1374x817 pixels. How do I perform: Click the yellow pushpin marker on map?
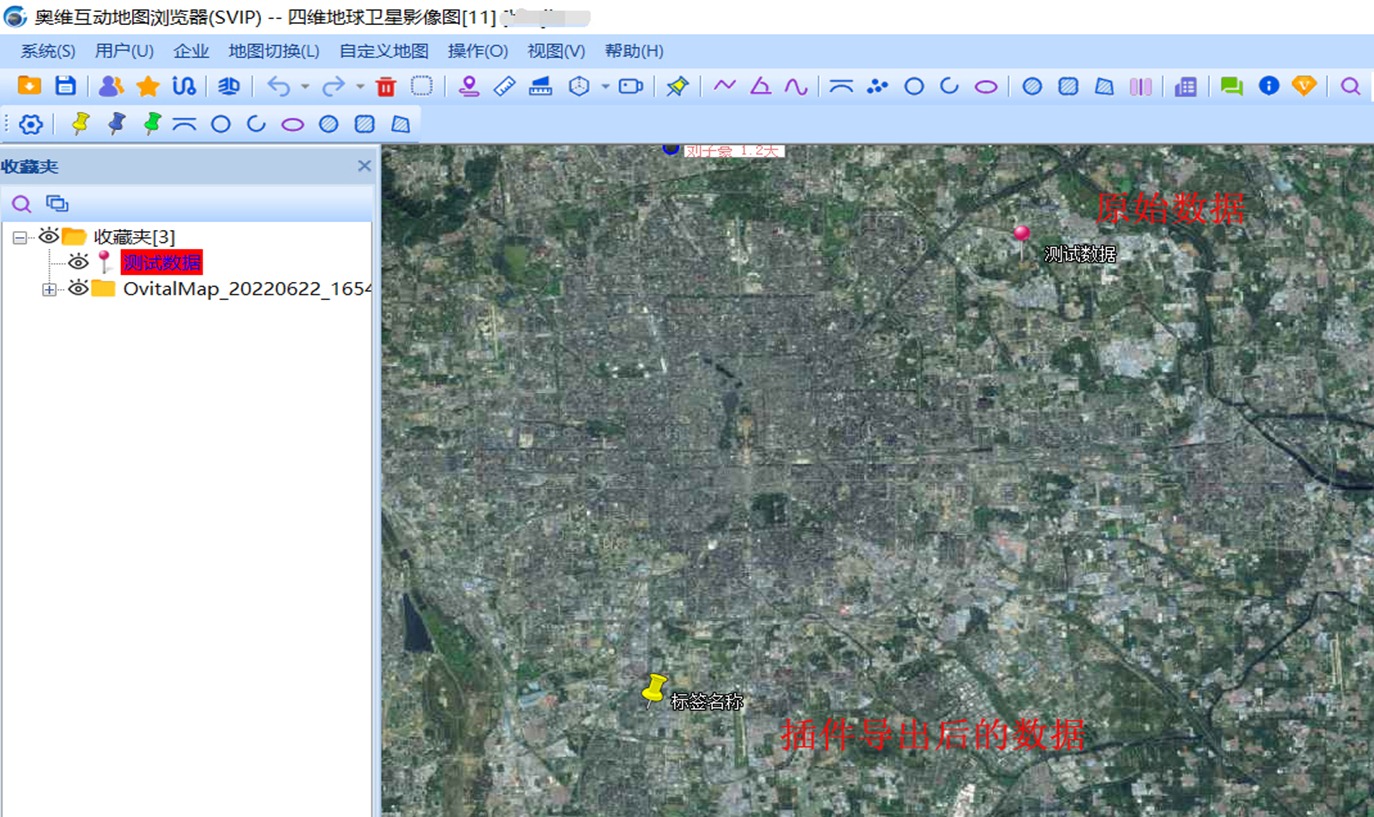[x=654, y=689]
